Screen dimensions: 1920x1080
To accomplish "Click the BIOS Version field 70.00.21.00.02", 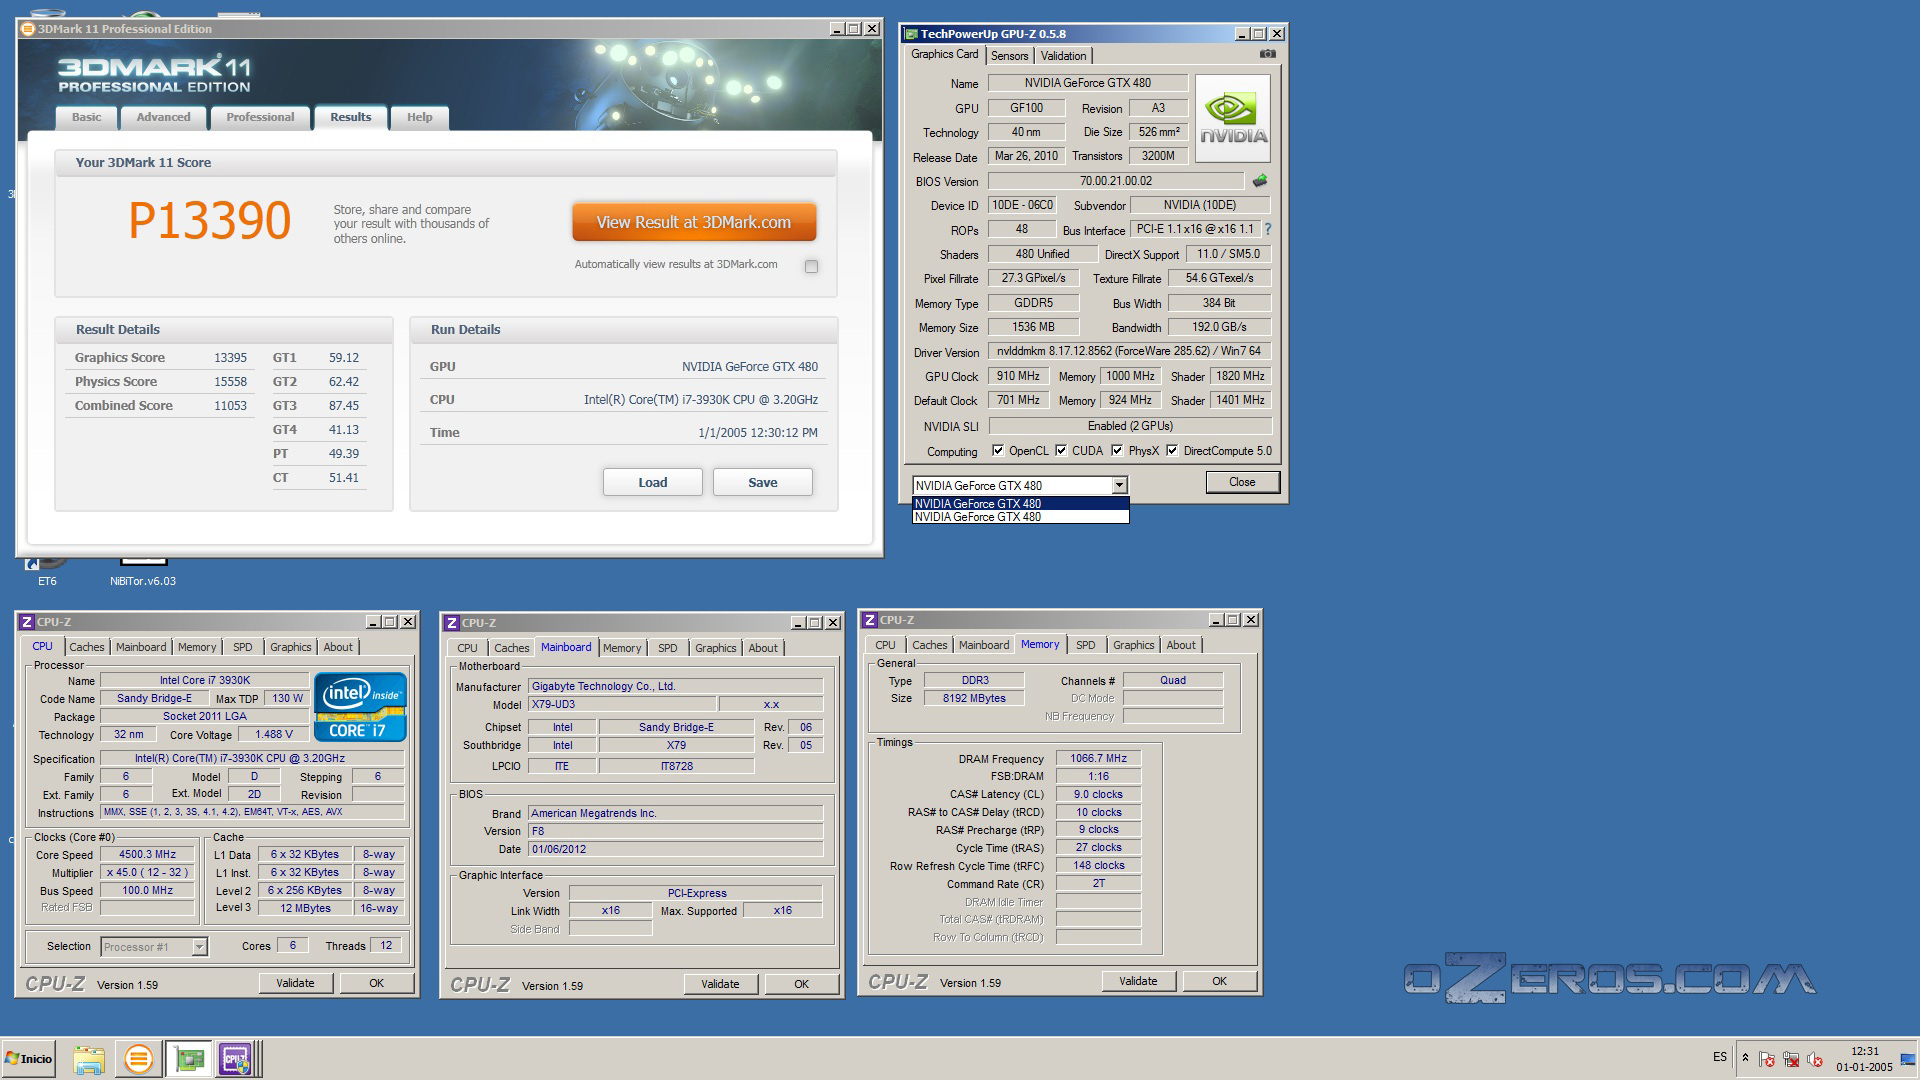I will [x=1116, y=181].
